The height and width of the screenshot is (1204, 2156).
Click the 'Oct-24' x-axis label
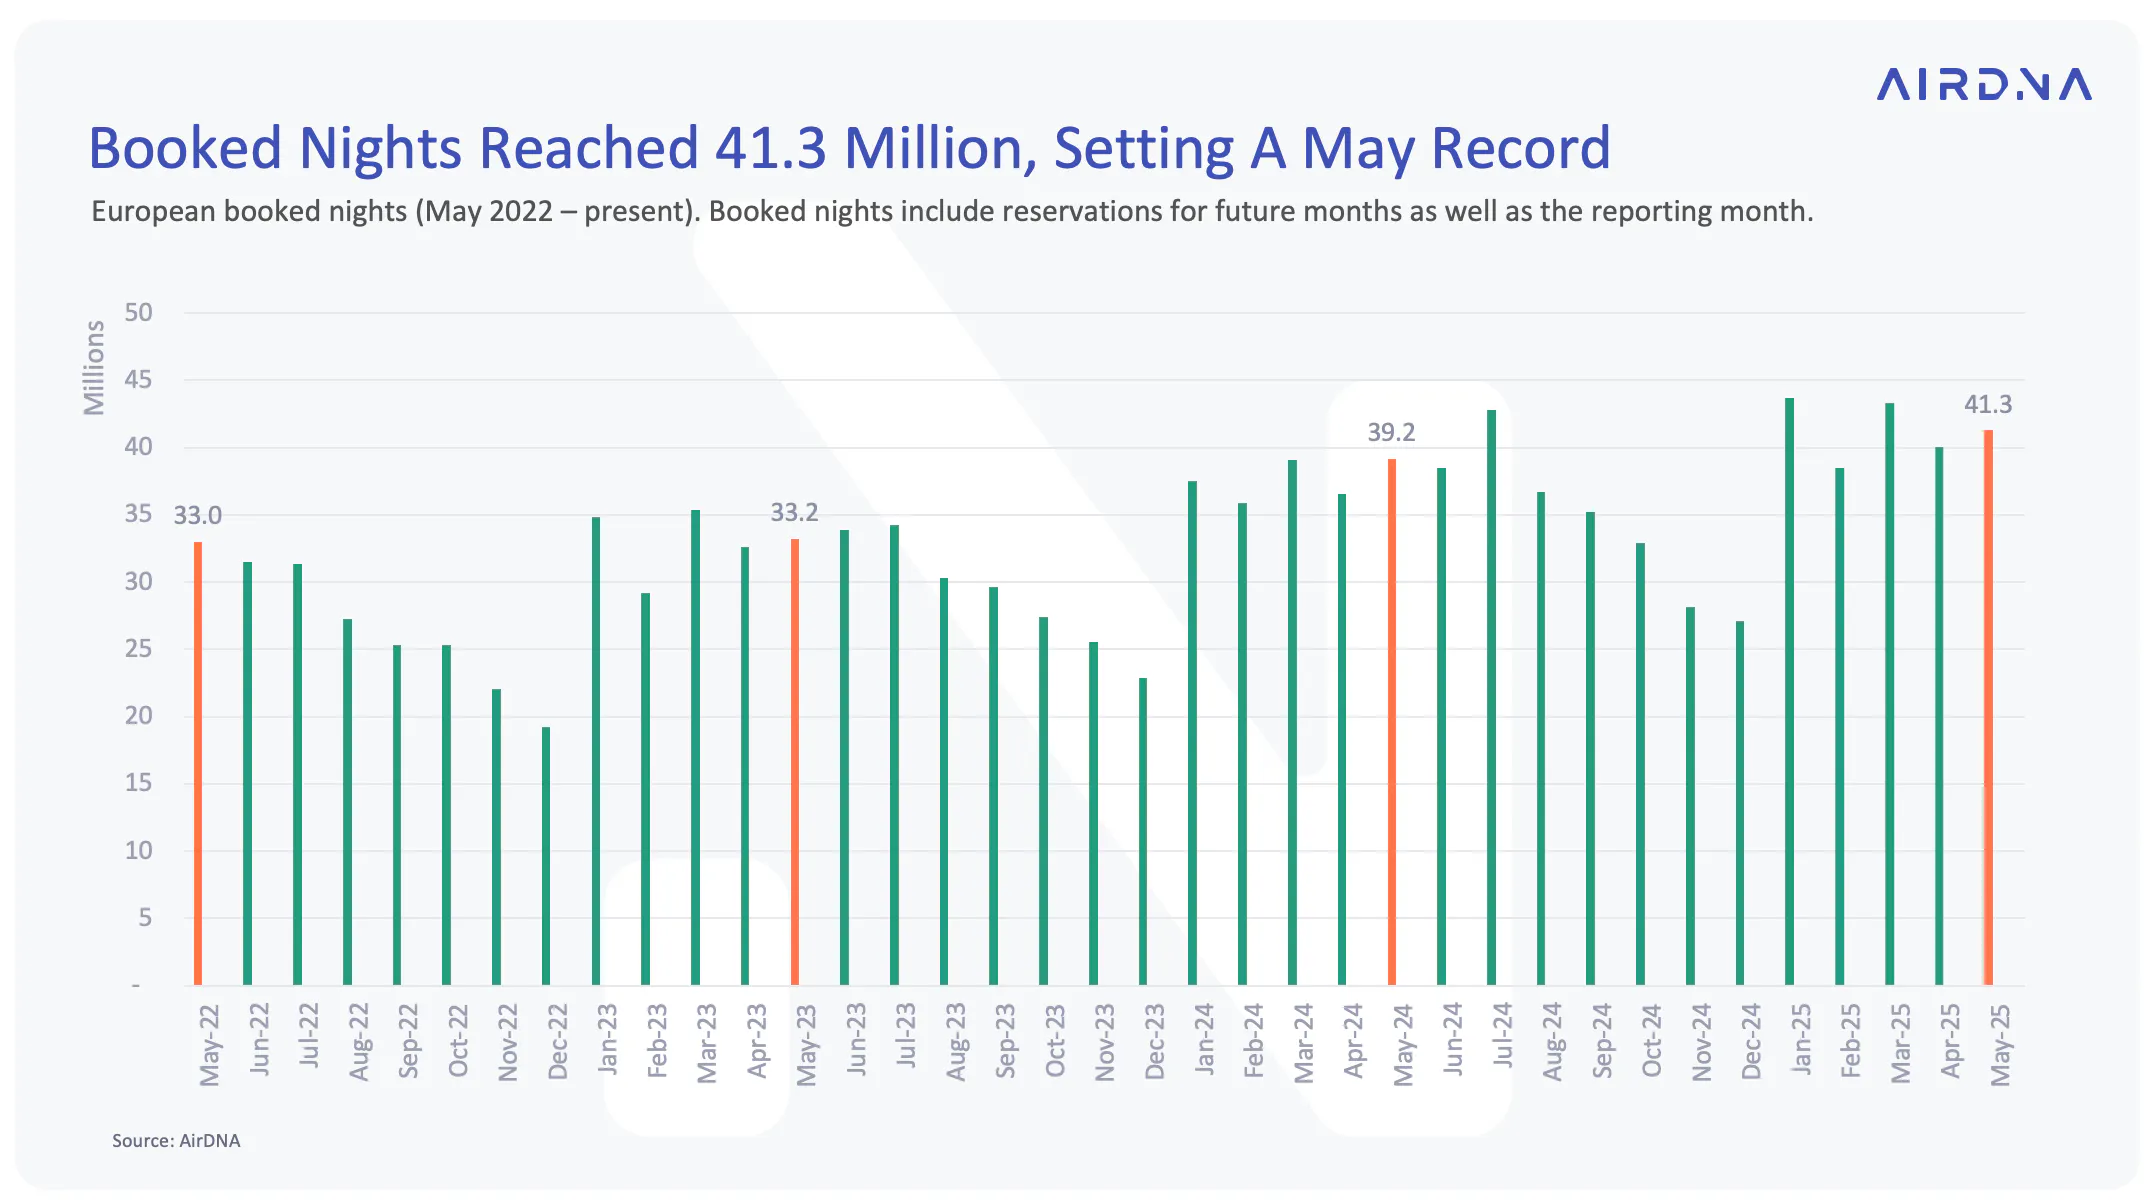1652,1041
